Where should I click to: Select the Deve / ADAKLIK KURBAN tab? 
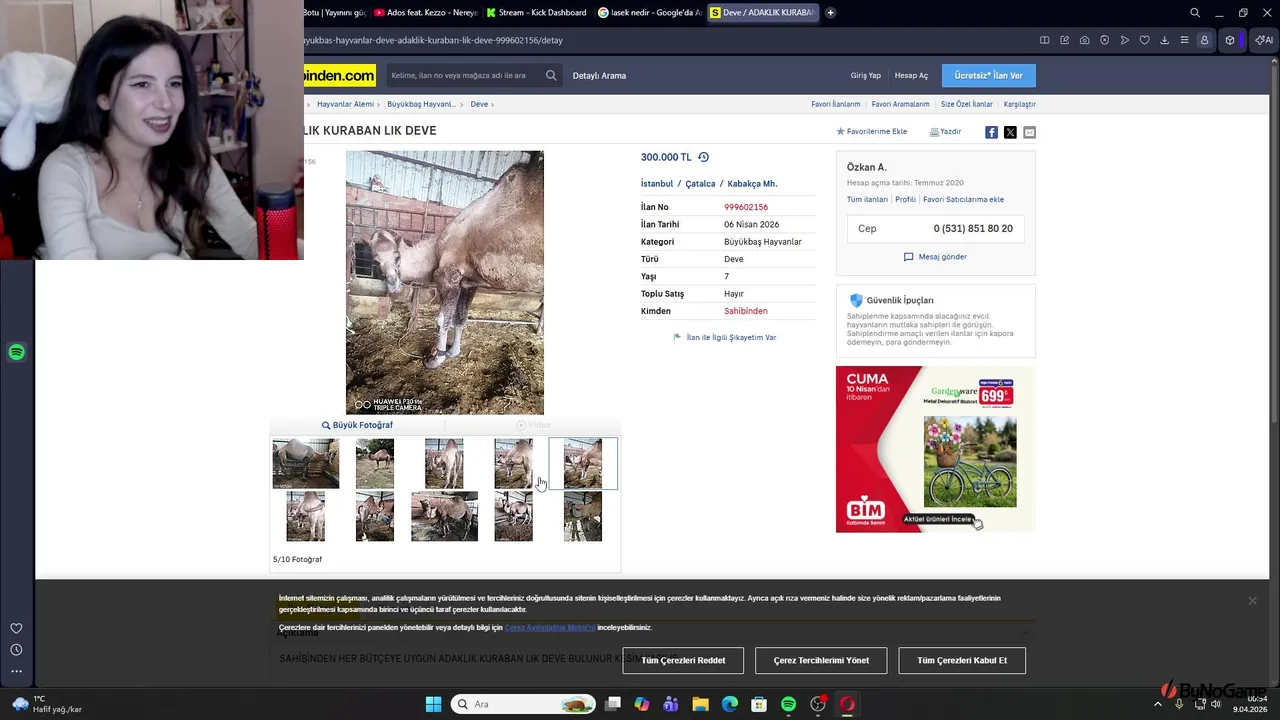(x=762, y=13)
